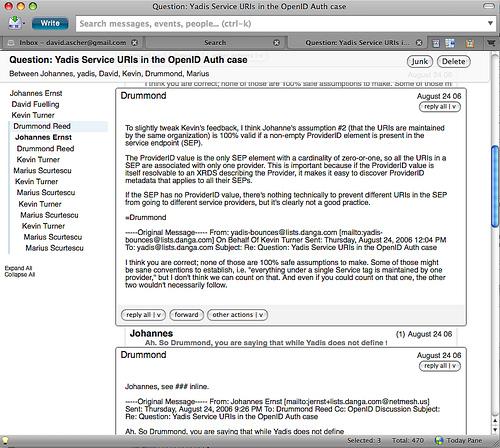Click the shopping cart icon

point(491,43)
